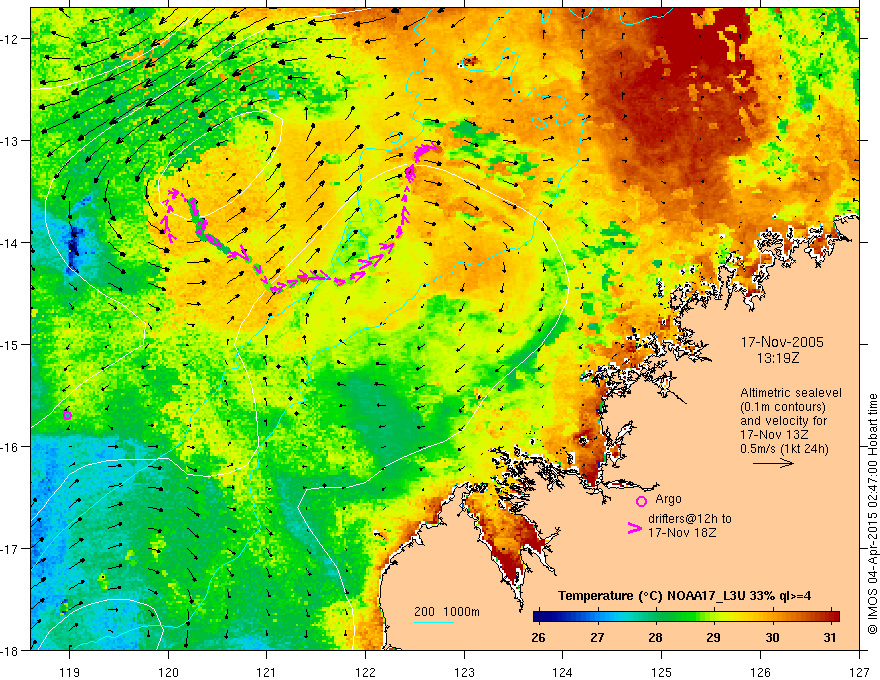Click the longitude axis label 119
Image resolution: width=880 pixels, height=680 pixels.
70,673
